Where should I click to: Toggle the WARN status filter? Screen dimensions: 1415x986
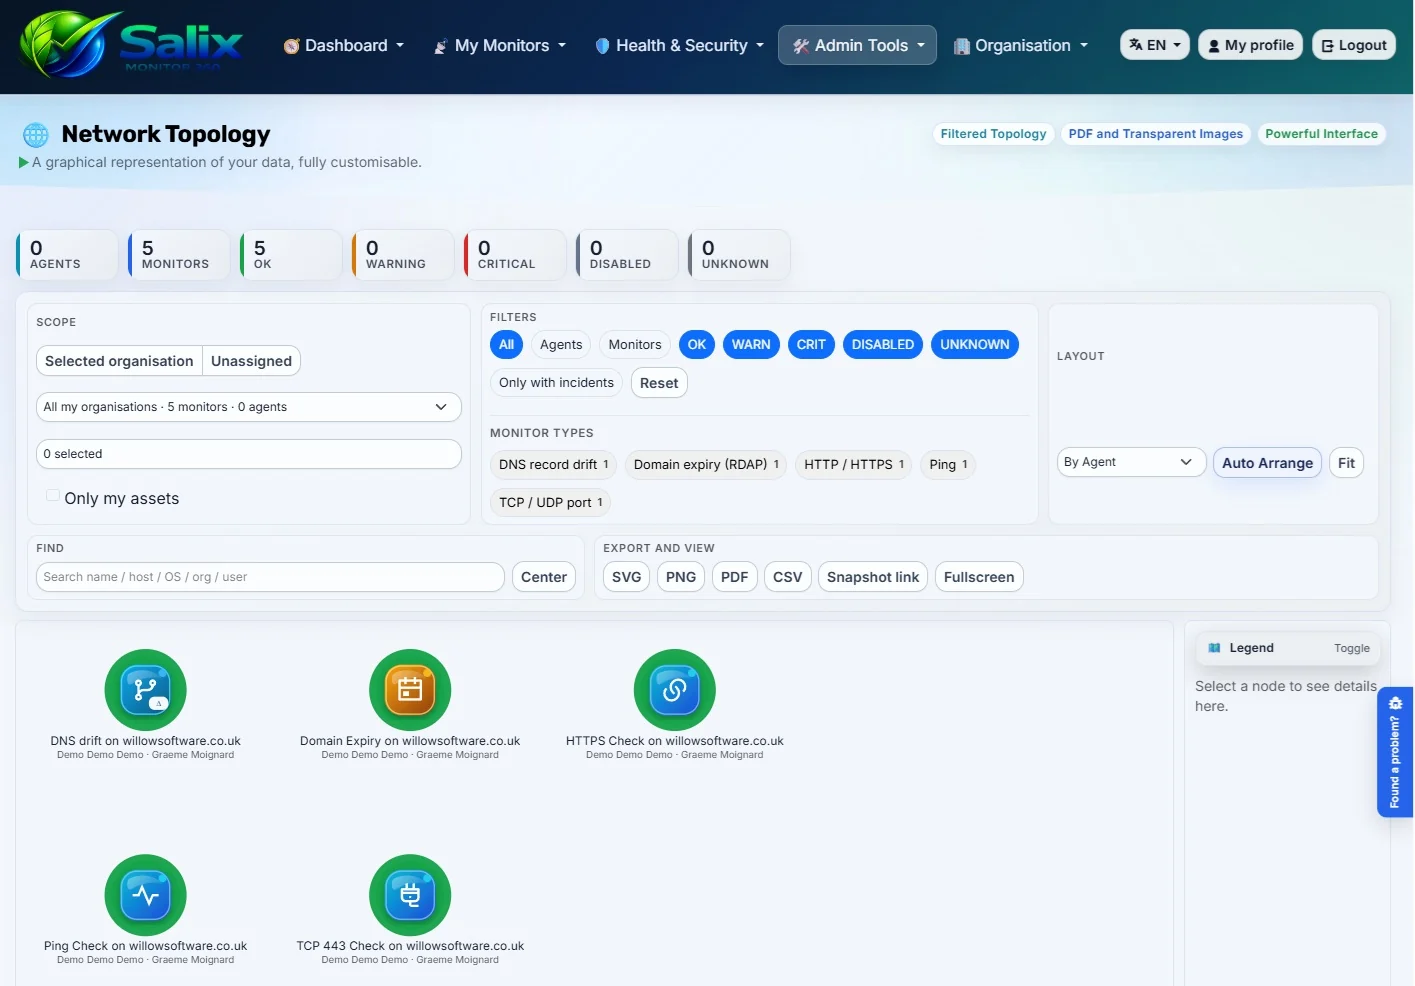[x=751, y=344]
